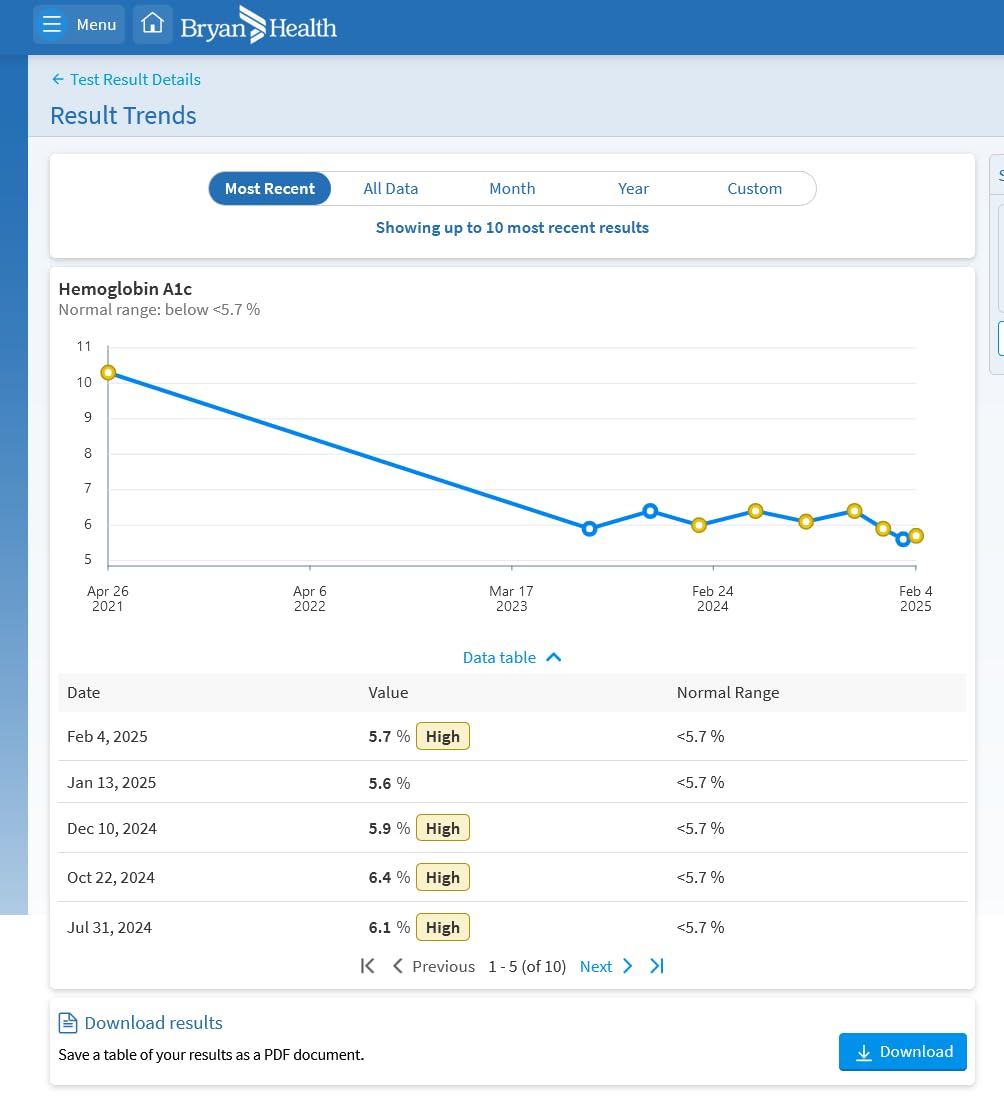This screenshot has width=1004, height=1099.
Task: Download results as PDF
Action: (x=902, y=1051)
